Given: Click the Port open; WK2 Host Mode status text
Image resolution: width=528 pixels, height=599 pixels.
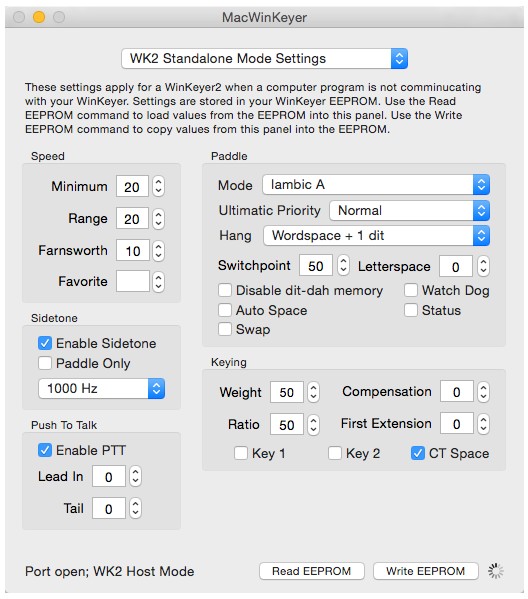Looking at the screenshot, I should (110, 571).
